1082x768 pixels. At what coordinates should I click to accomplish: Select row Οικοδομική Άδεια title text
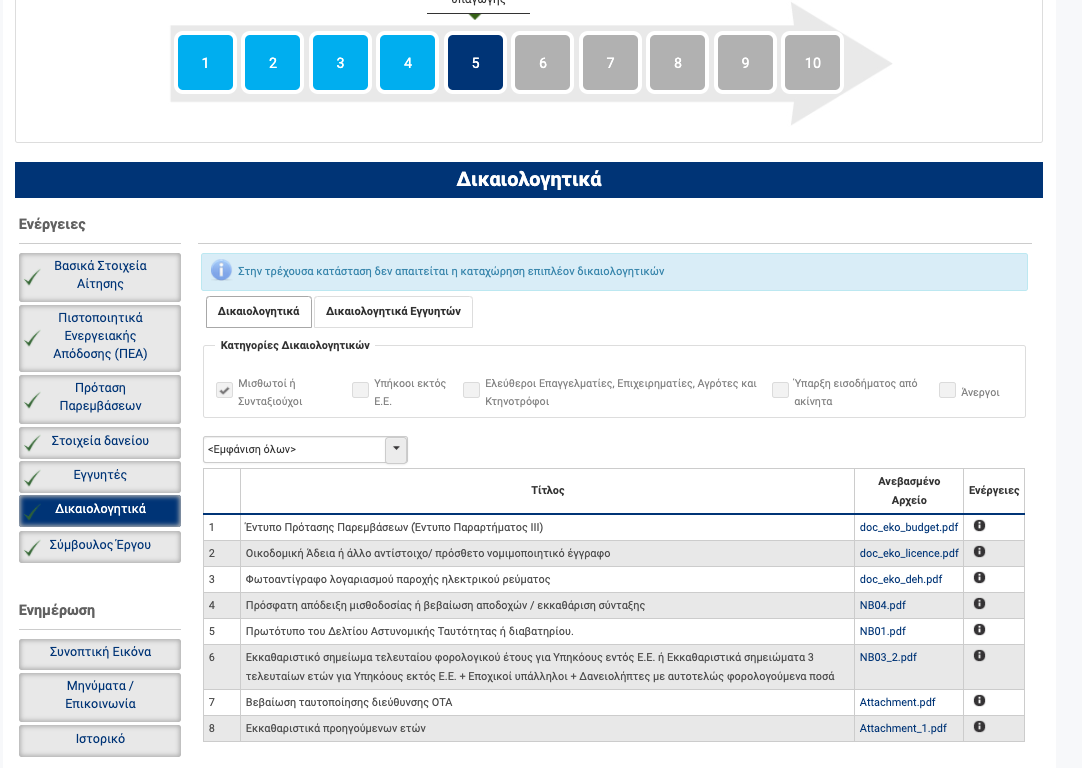point(428,553)
